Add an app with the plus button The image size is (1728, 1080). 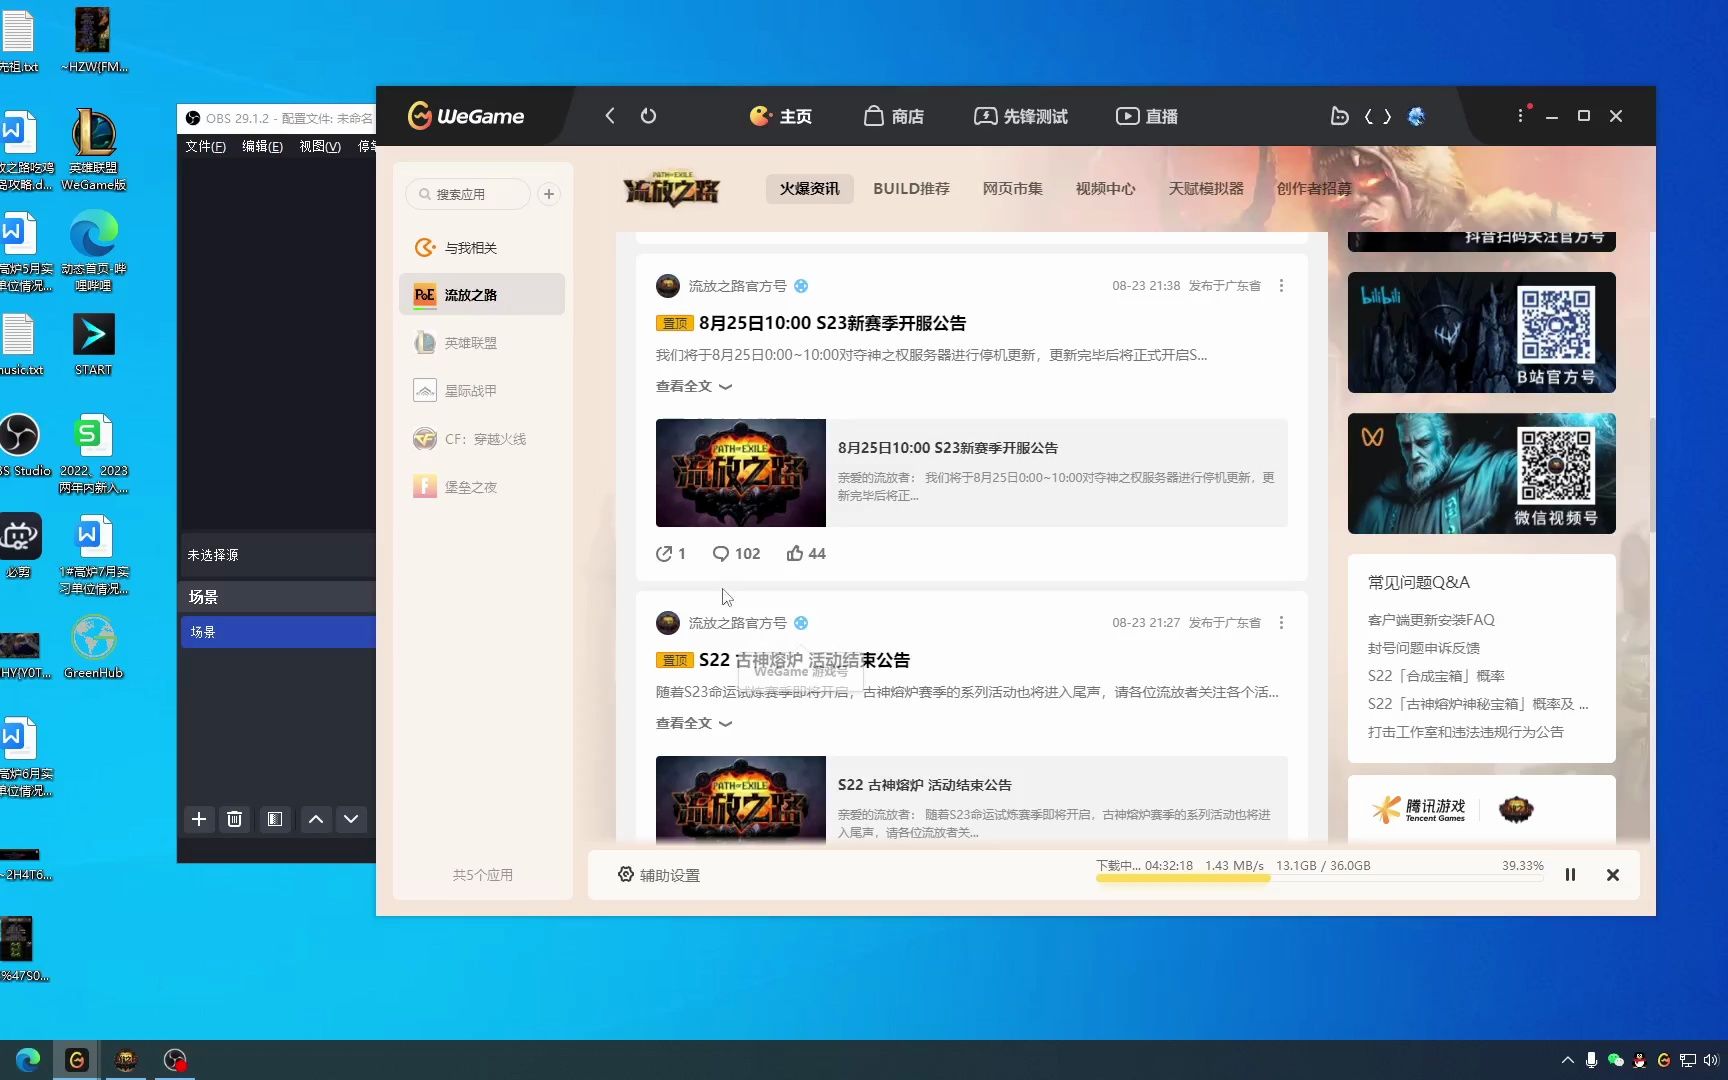[x=549, y=194]
